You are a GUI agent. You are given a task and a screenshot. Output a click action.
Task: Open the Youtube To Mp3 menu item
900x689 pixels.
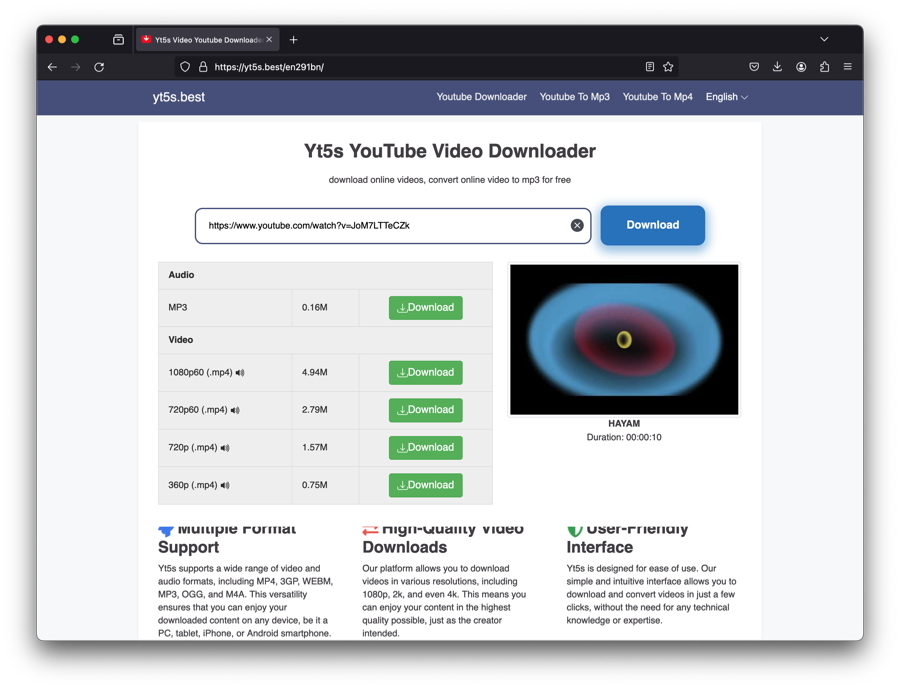pyautogui.click(x=574, y=97)
